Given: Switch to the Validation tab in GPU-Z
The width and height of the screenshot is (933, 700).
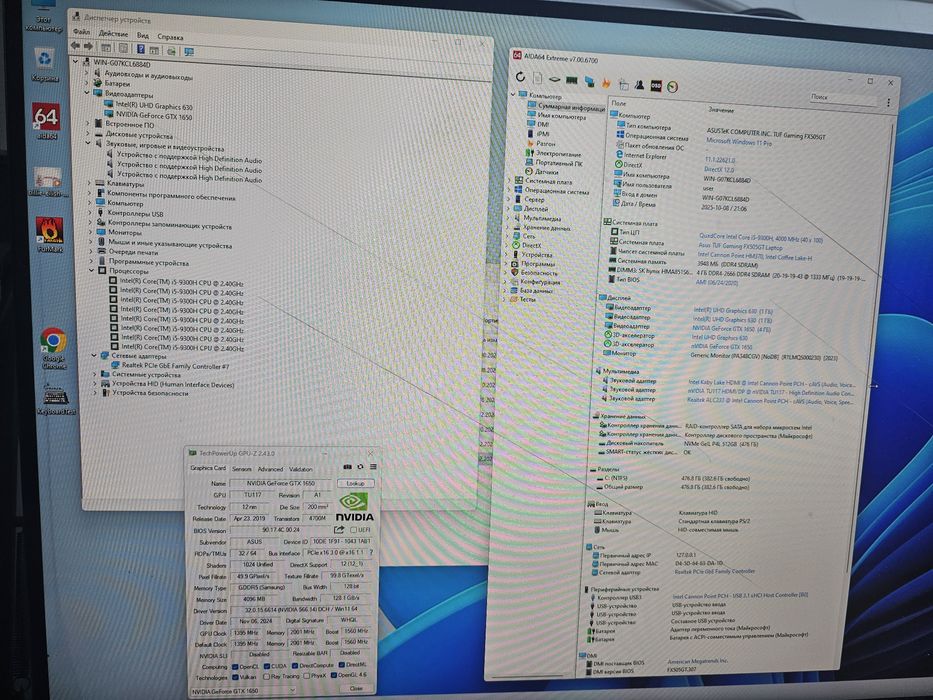Looking at the screenshot, I should [x=300, y=469].
